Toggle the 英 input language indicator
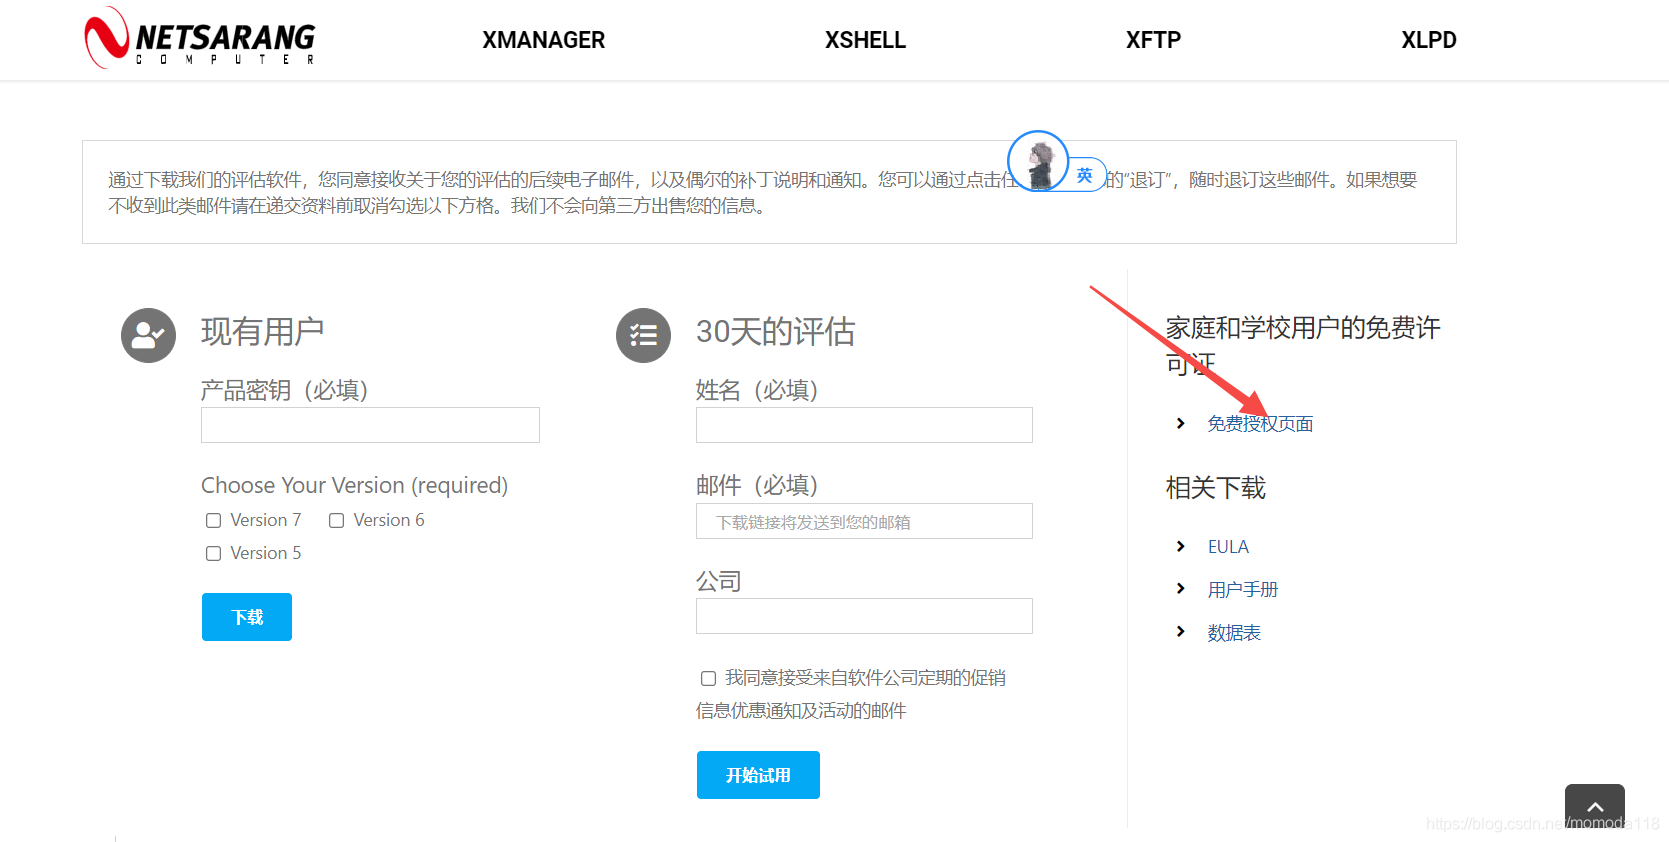The image size is (1669, 842). 1085,175
